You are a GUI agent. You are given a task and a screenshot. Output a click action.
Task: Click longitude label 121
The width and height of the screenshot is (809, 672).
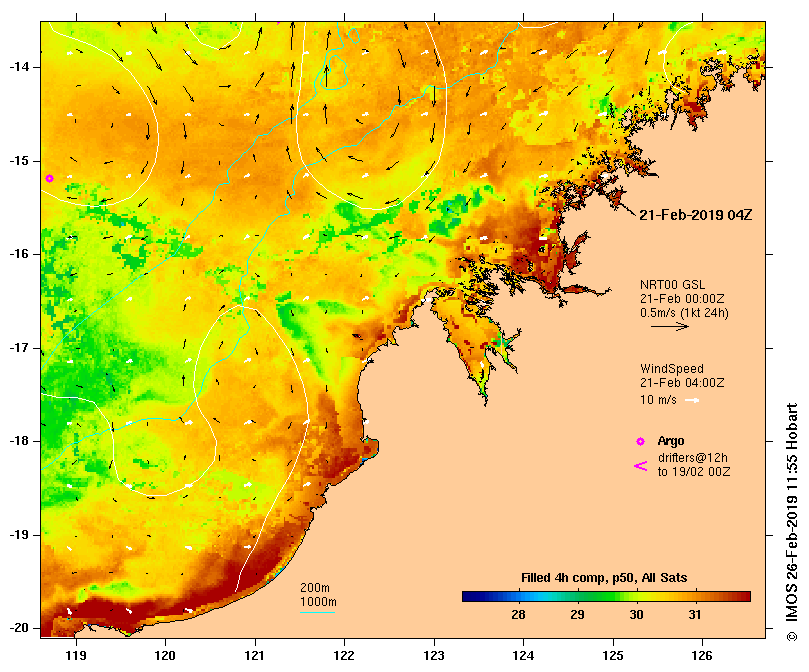254,656
